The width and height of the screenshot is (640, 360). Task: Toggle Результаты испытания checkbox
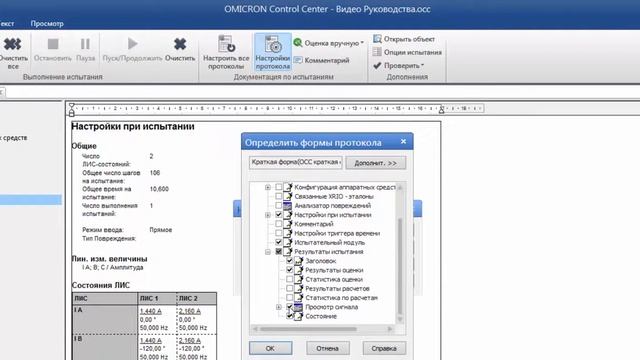point(279,251)
